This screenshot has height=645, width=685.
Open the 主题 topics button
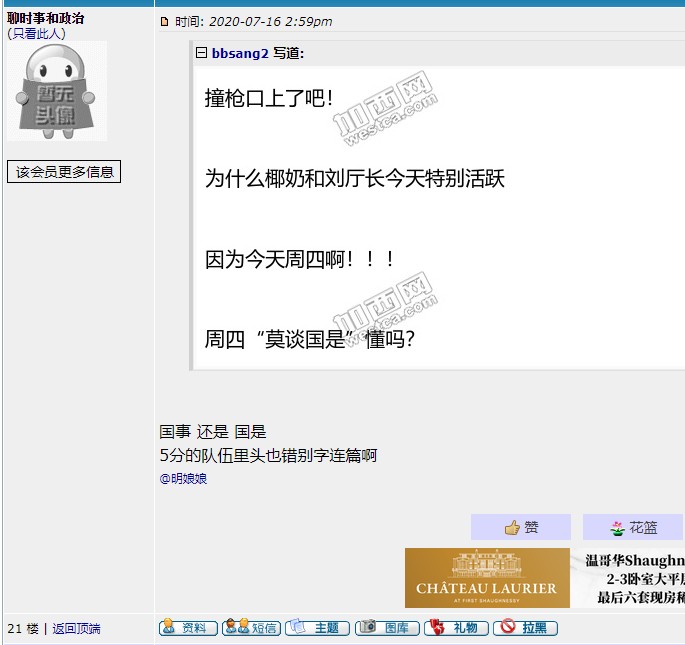click(x=317, y=628)
